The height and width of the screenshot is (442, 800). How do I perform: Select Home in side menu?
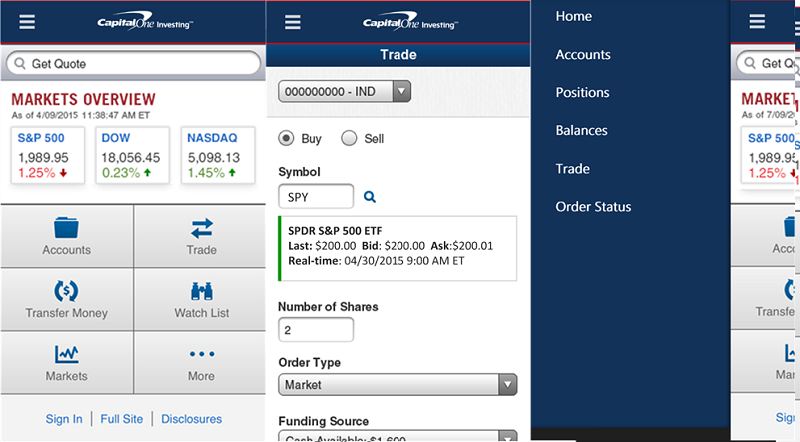coord(573,16)
